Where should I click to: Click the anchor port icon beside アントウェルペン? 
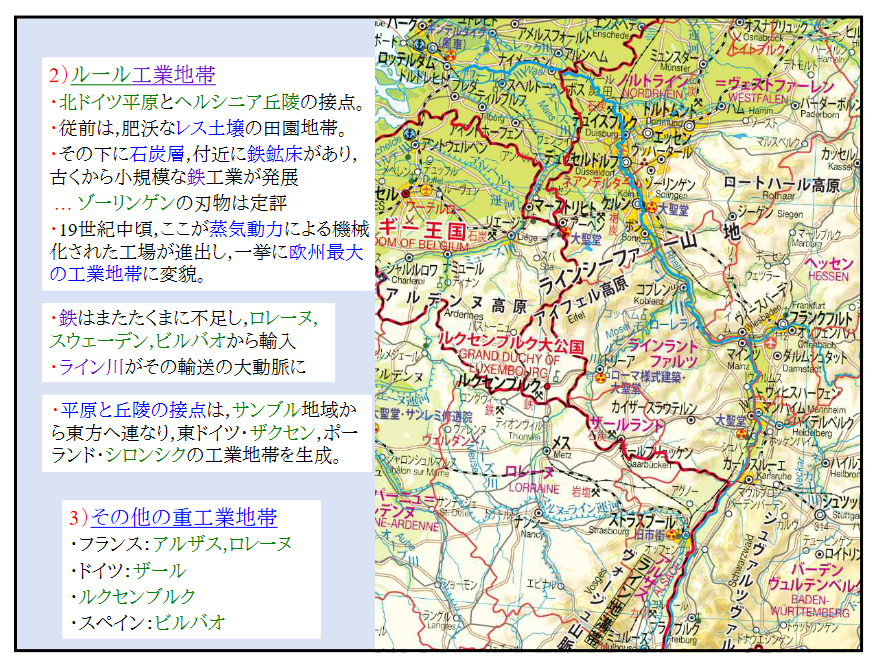click(410, 133)
